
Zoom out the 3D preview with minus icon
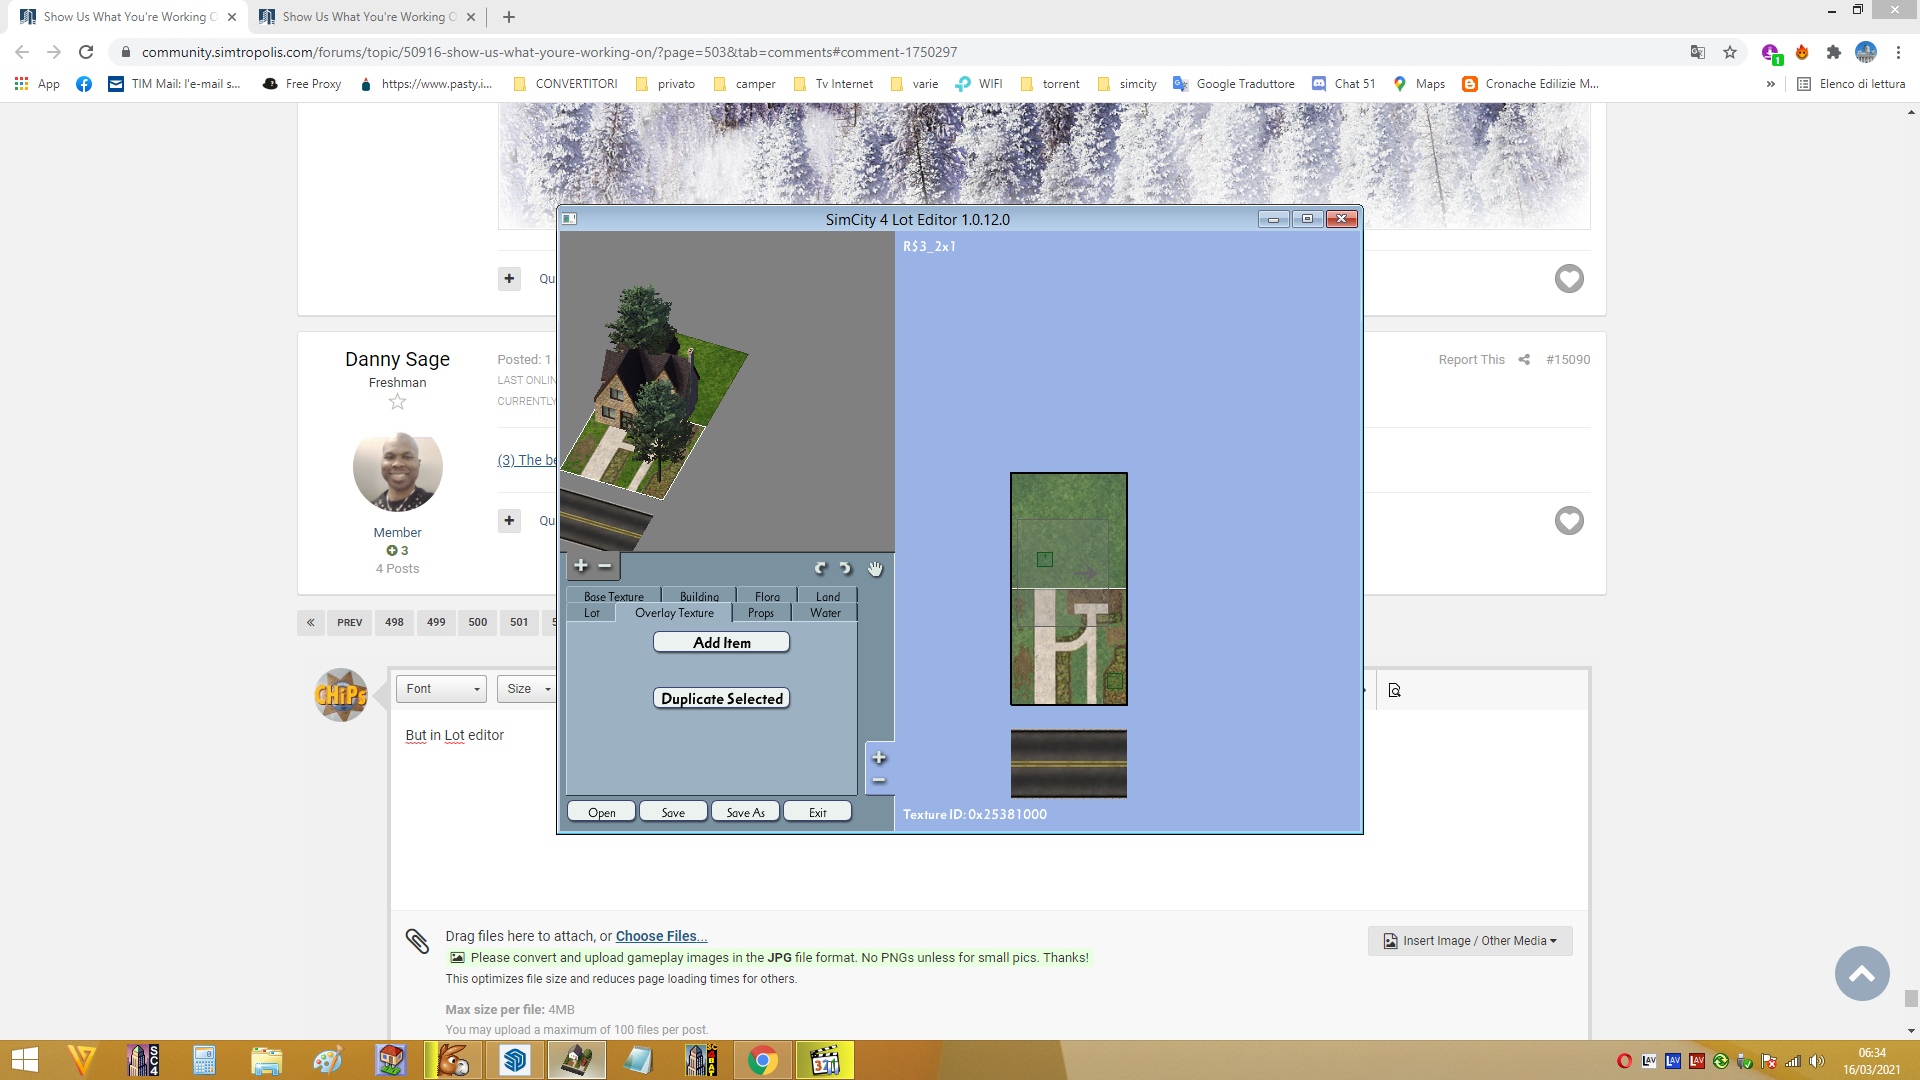click(x=605, y=566)
